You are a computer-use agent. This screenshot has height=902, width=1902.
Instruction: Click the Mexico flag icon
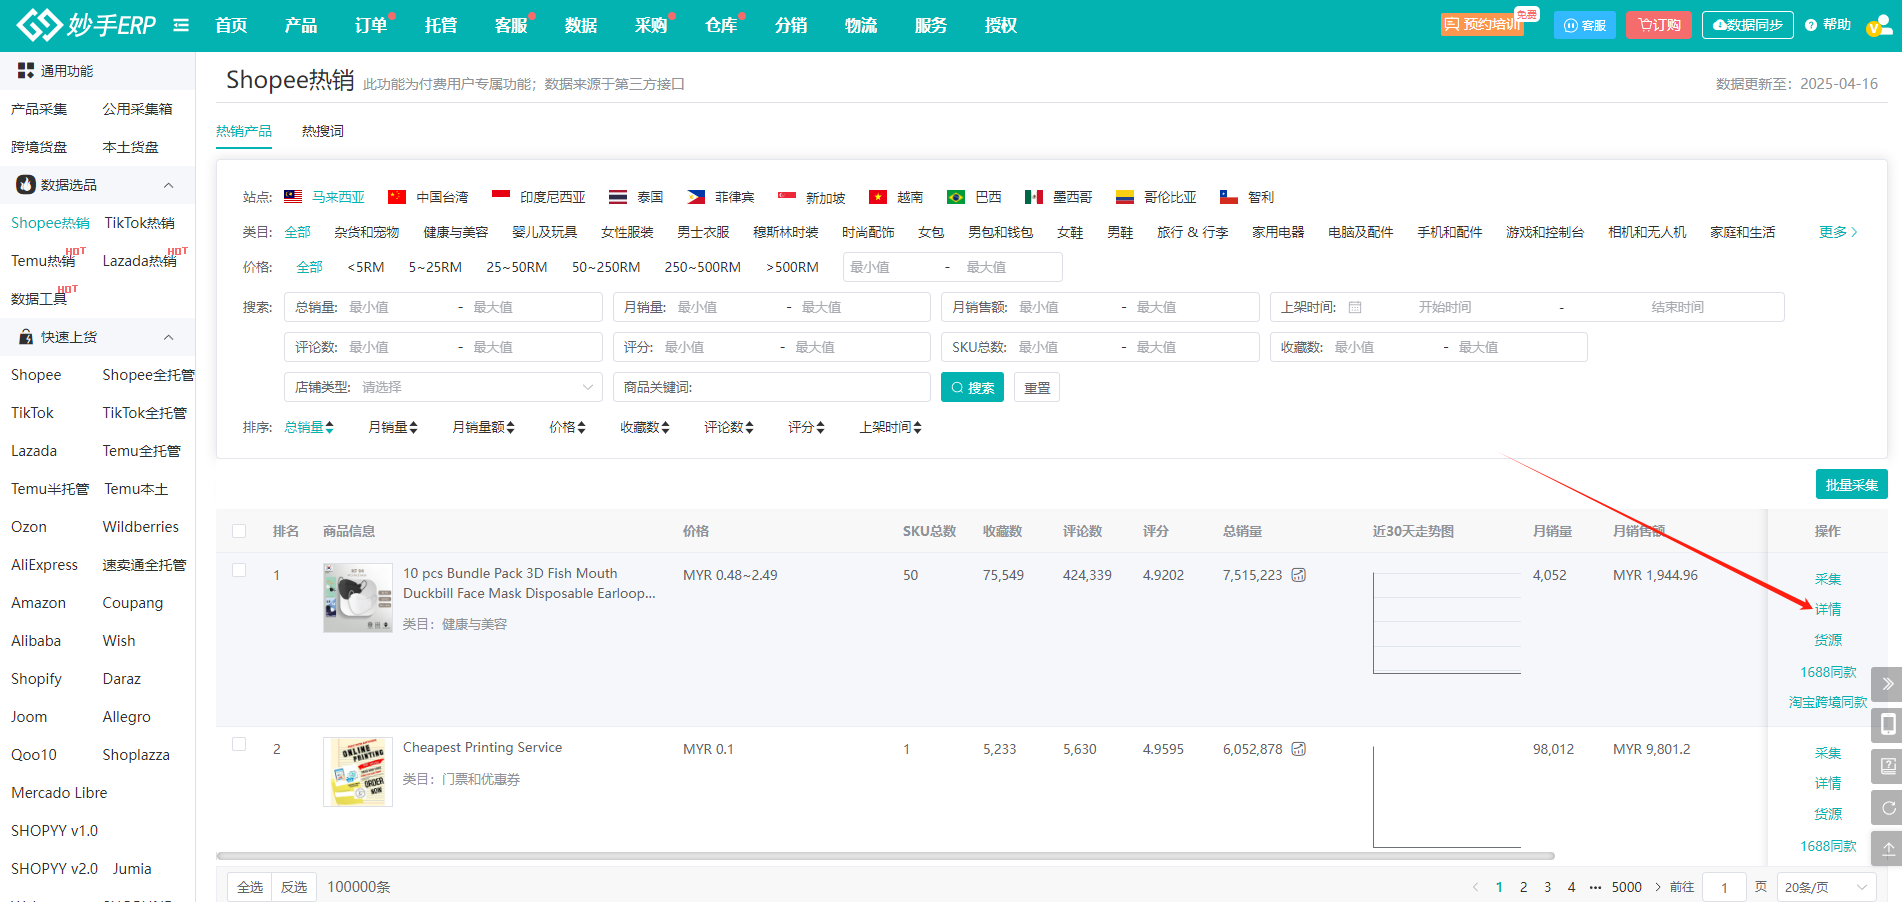[1034, 197]
